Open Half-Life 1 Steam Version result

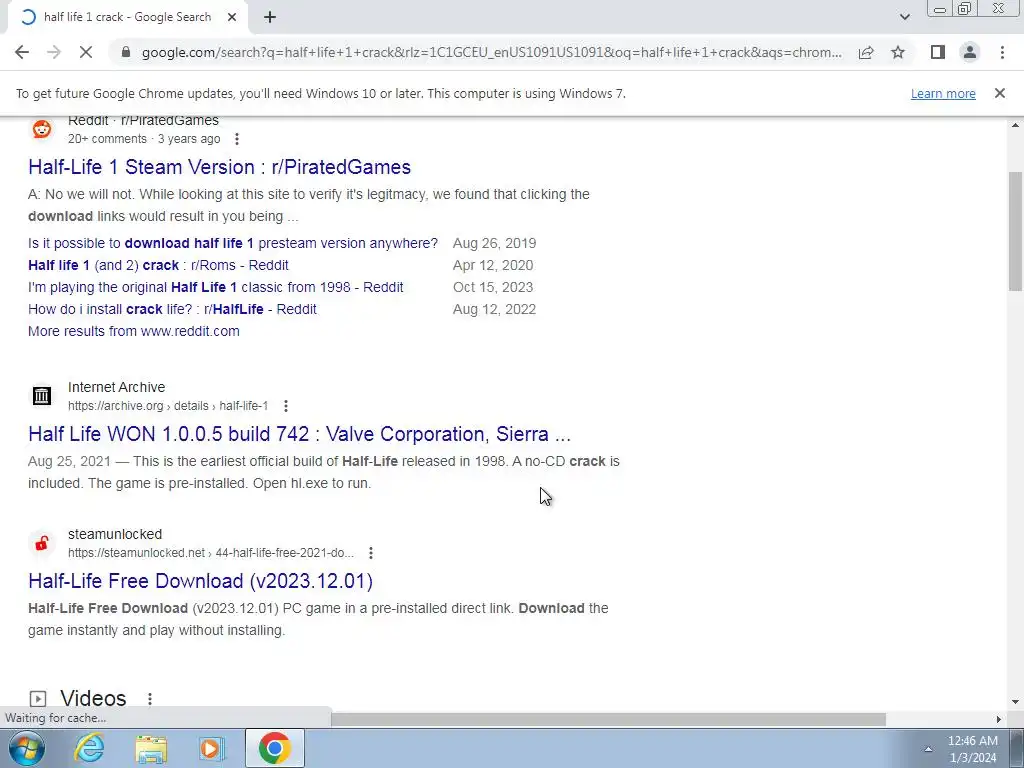point(219,167)
